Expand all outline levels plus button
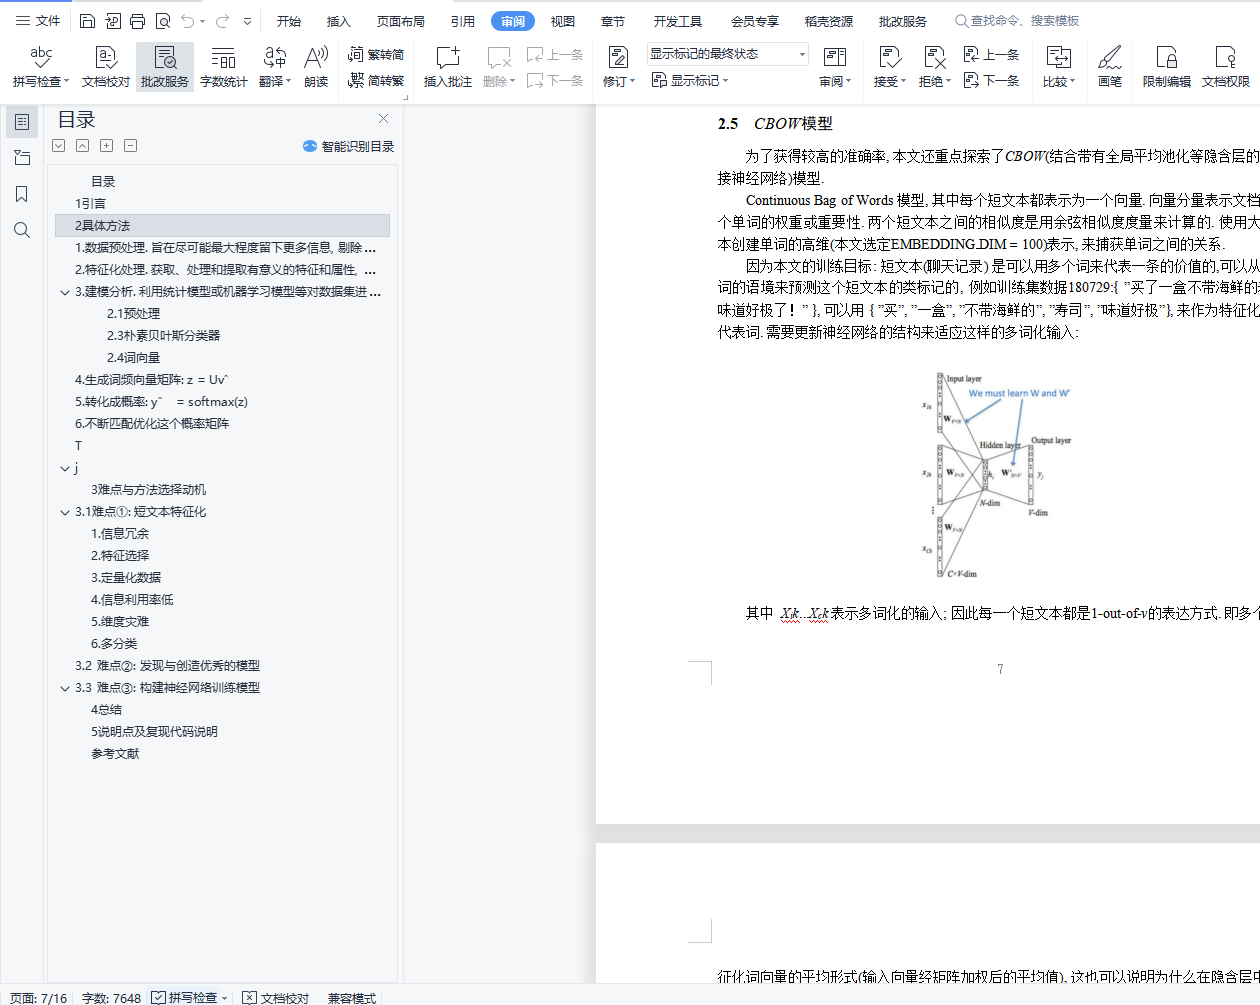1260x1005 pixels. 106,146
